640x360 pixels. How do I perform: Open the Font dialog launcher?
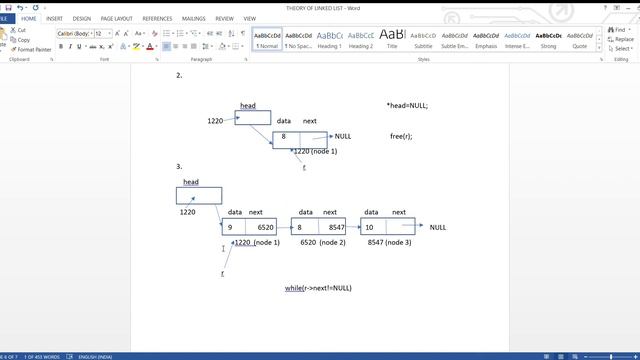click(x=157, y=60)
